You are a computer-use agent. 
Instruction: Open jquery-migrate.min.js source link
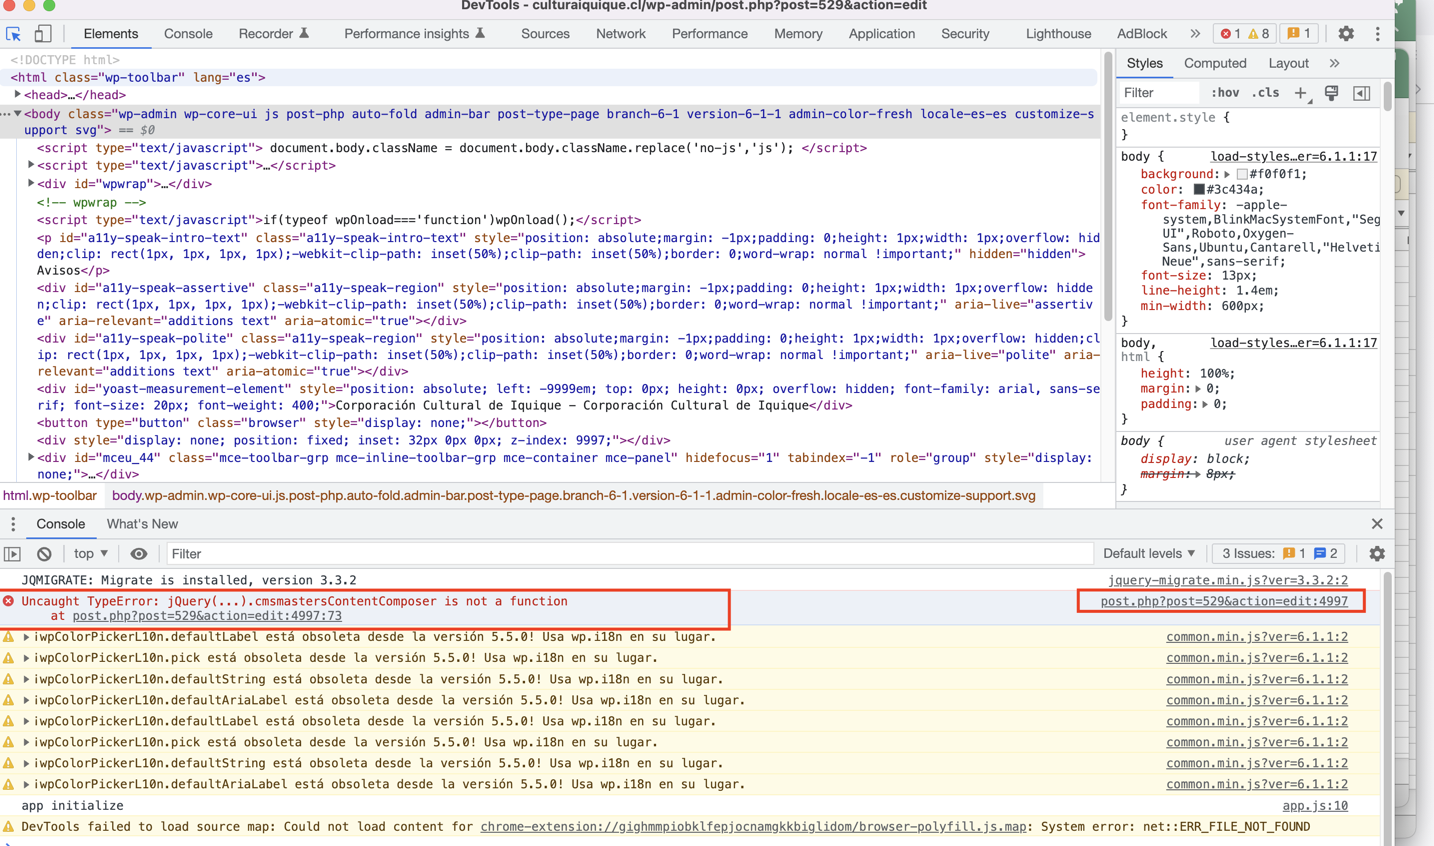pyautogui.click(x=1227, y=580)
